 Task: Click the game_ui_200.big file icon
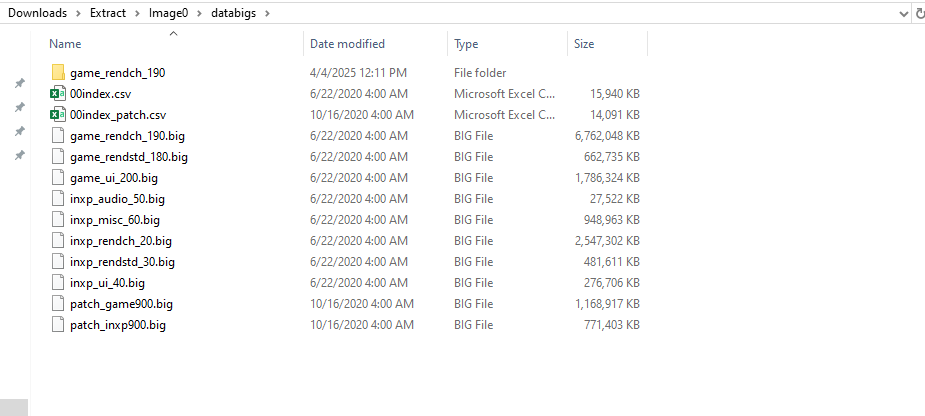[58, 178]
